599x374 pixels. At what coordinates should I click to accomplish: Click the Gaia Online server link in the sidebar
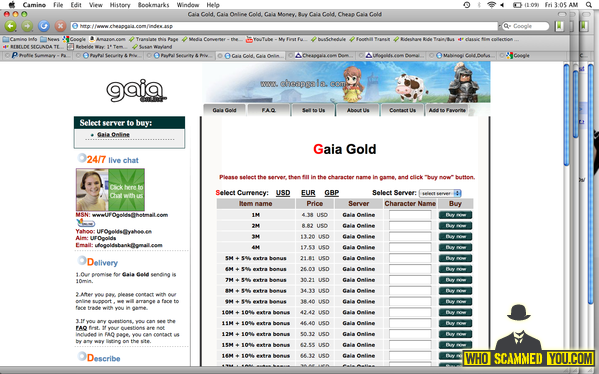(x=113, y=134)
